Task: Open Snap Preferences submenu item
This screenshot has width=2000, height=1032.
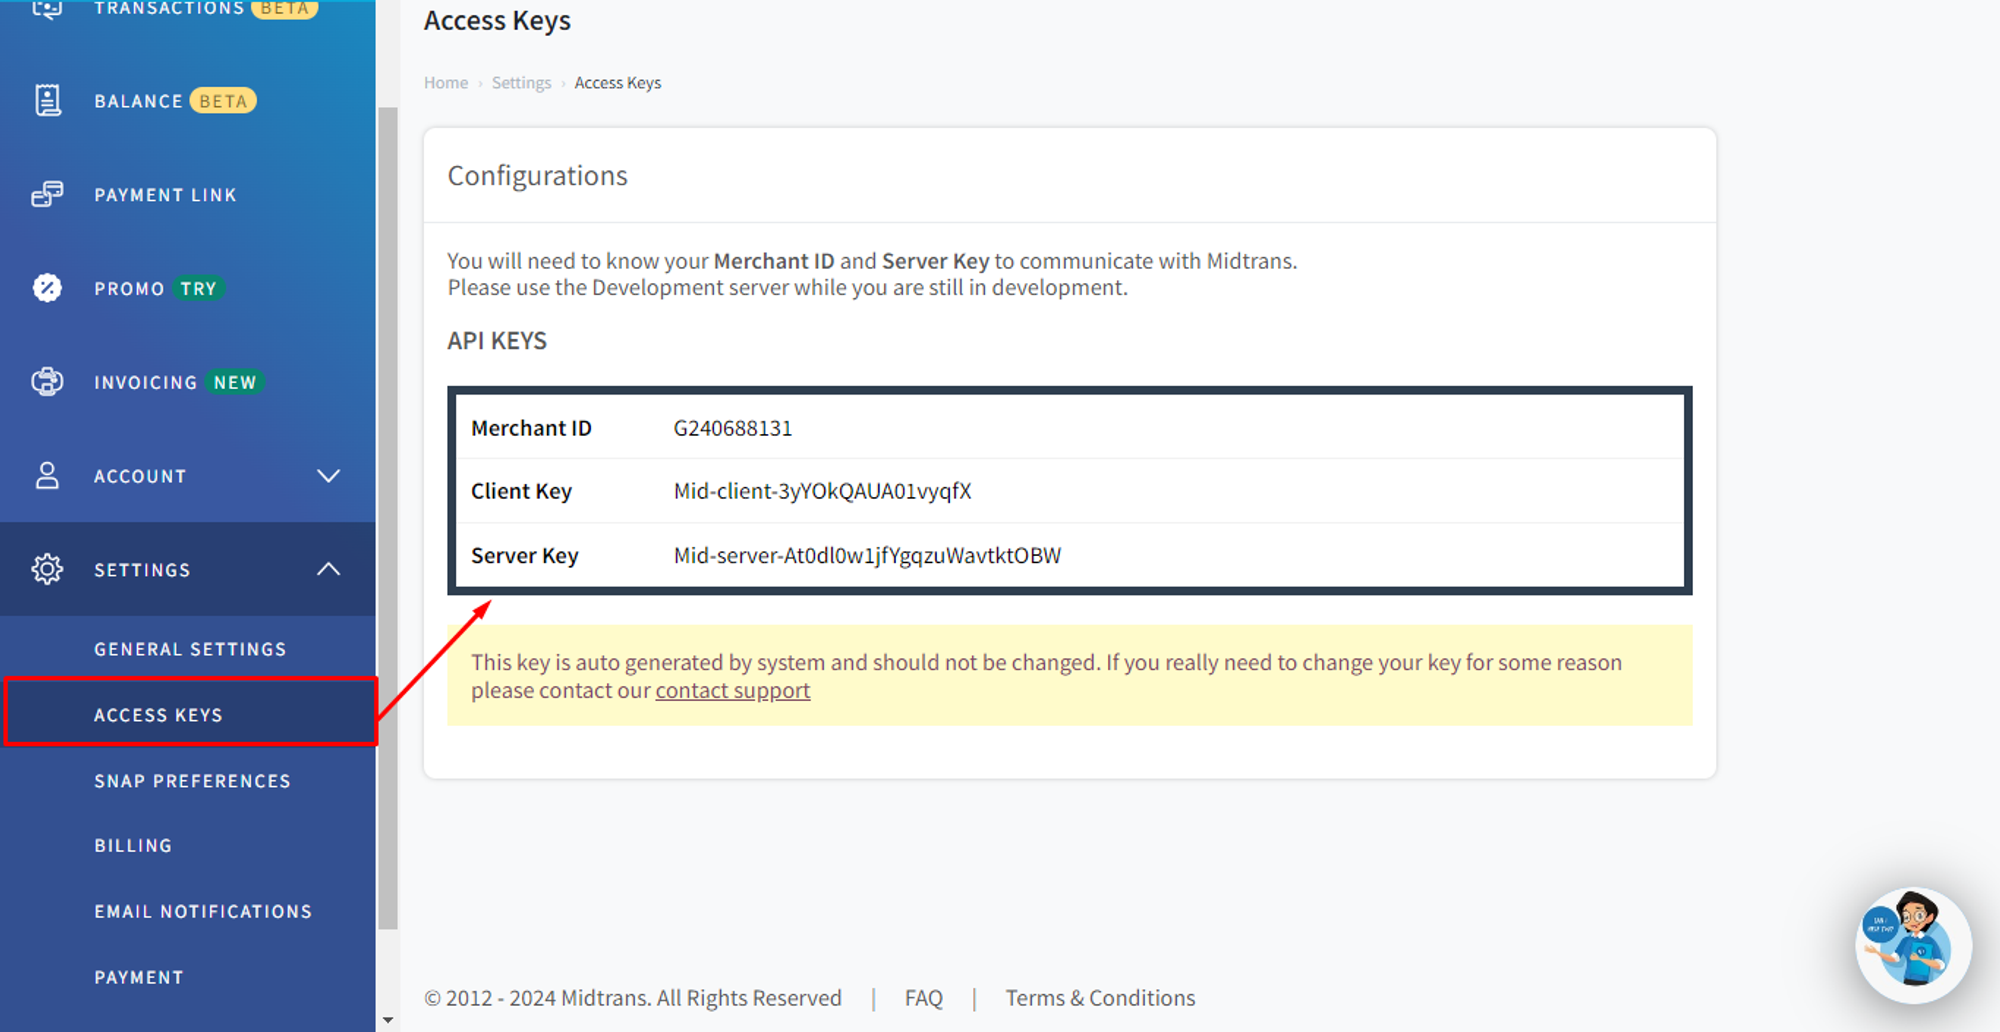Action: tap(192, 781)
